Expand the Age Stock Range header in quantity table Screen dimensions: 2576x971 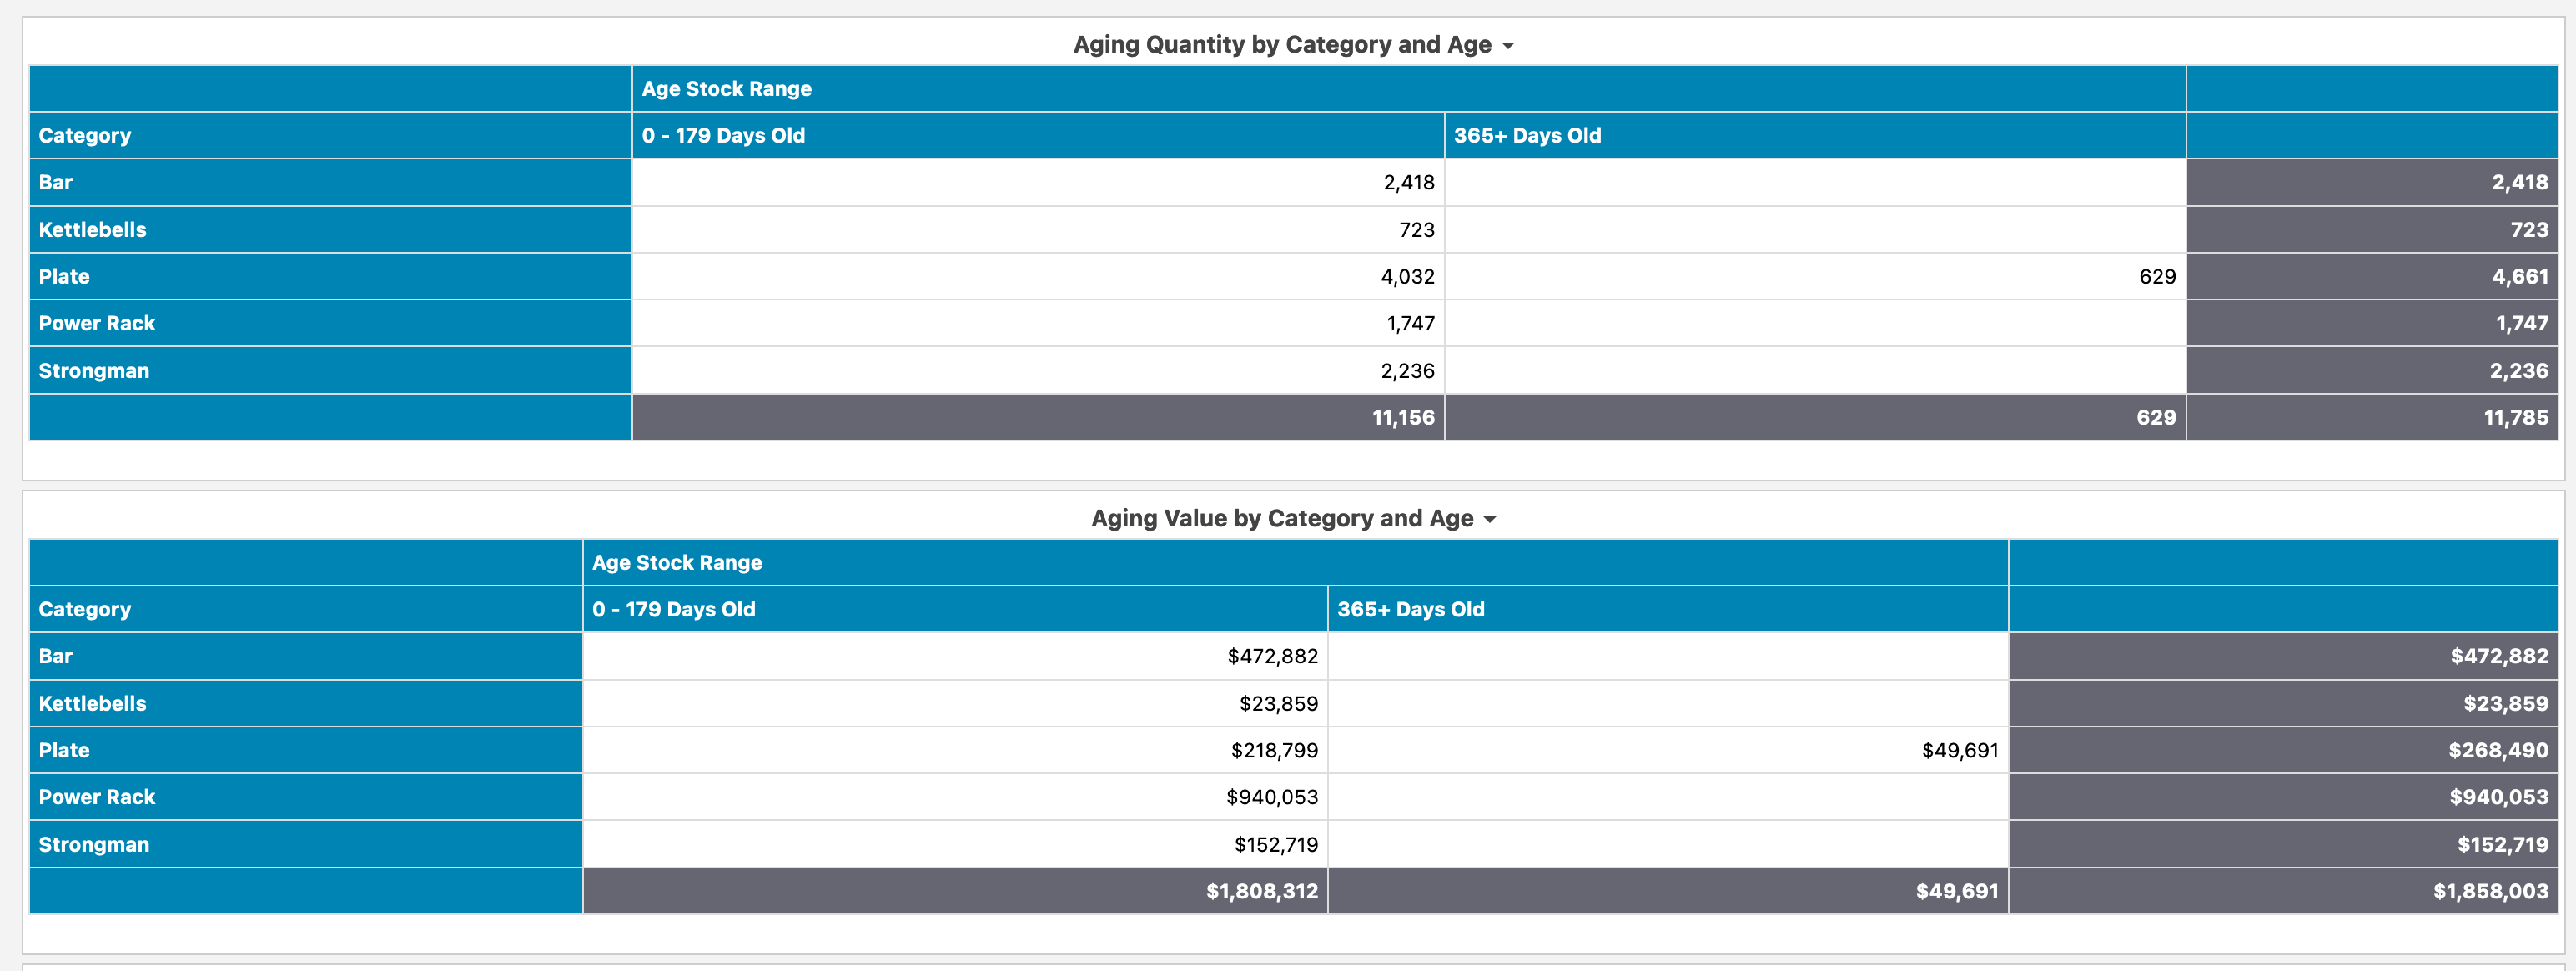pyautogui.click(x=726, y=89)
